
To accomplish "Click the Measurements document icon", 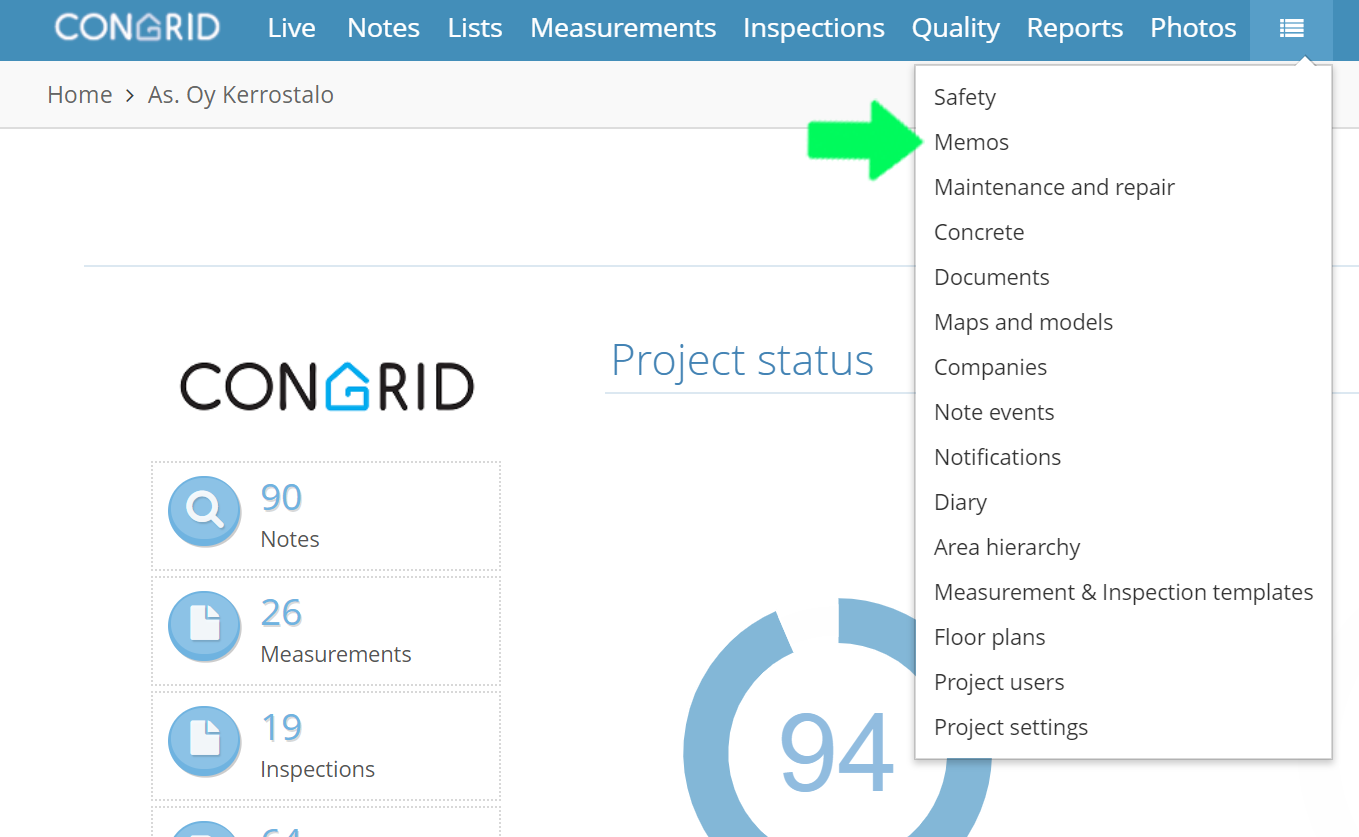I will 205,626.
